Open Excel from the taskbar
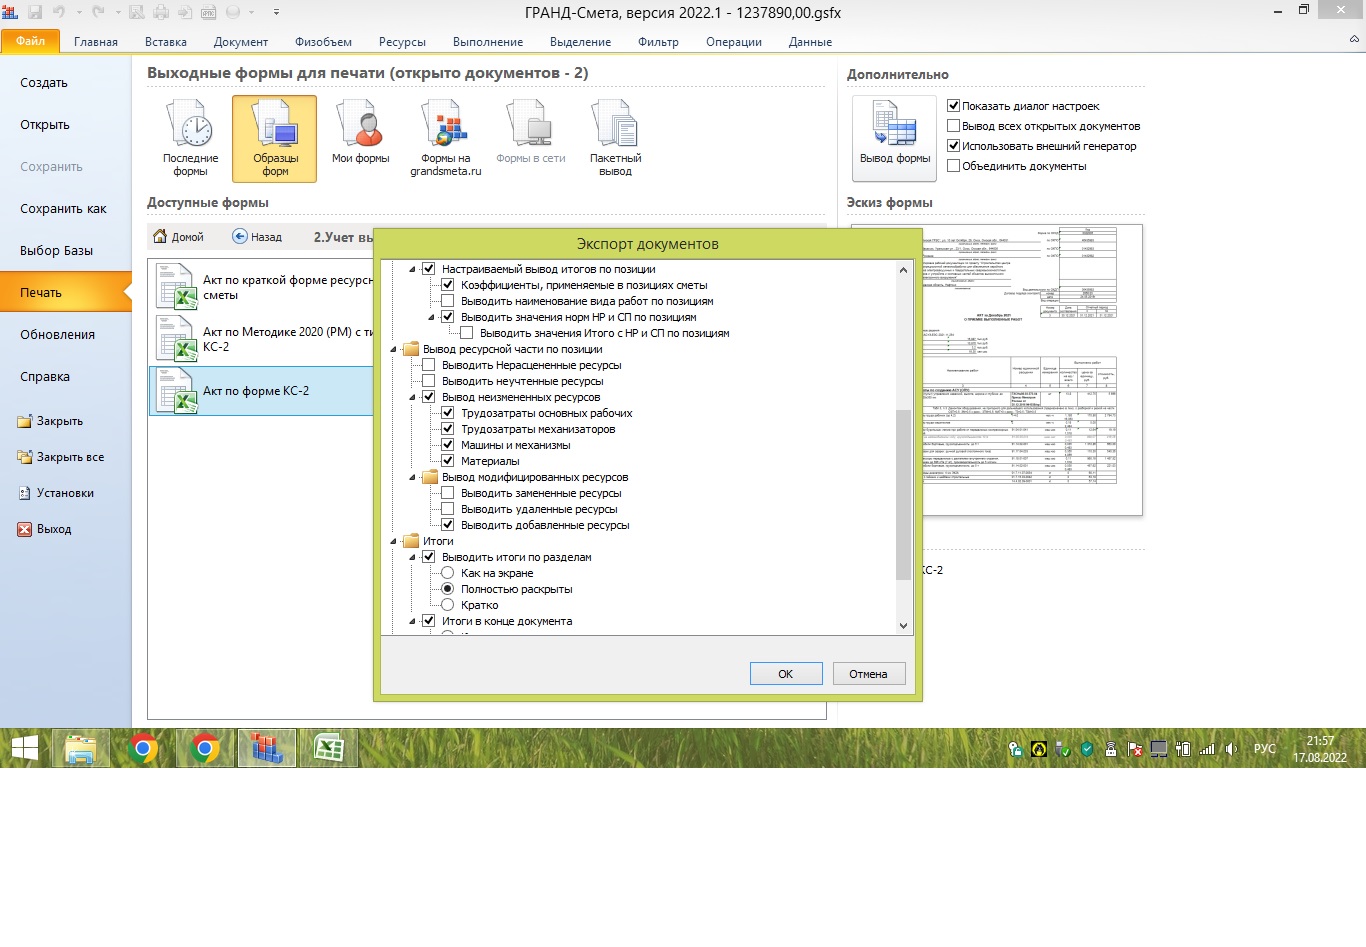Image resolution: width=1366 pixels, height=947 pixels. click(329, 748)
